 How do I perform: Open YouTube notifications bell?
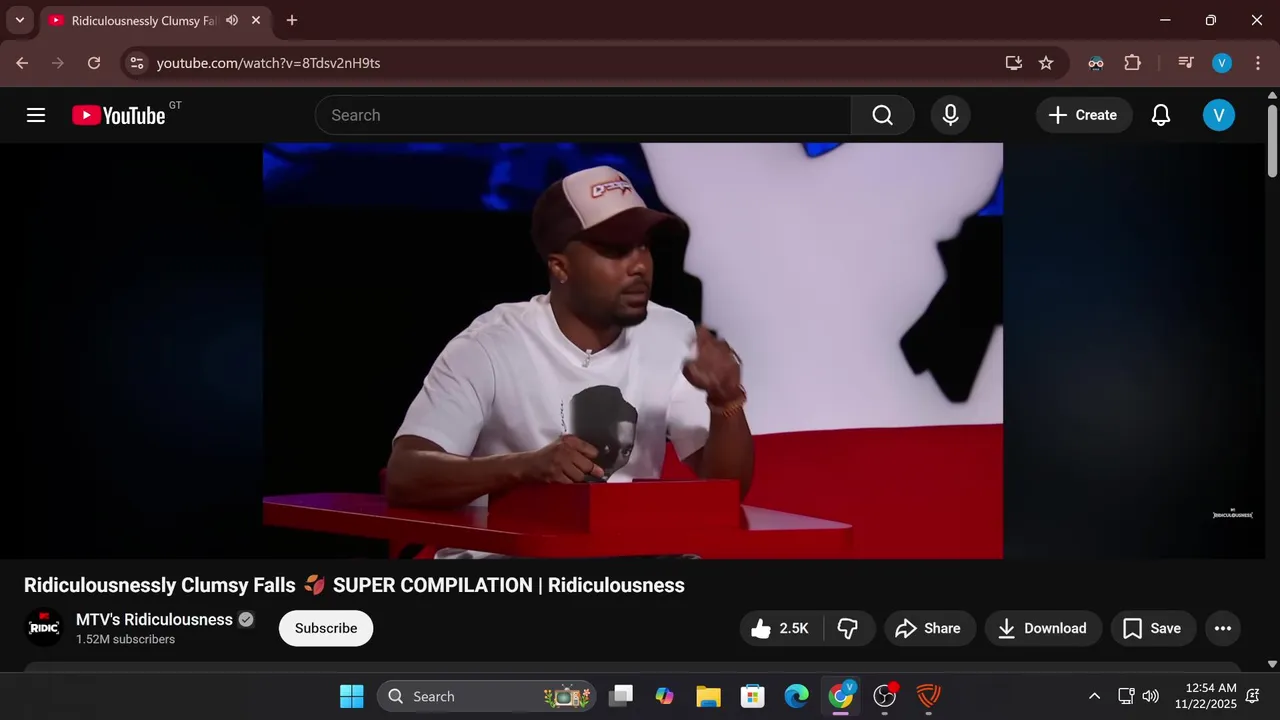1161,115
